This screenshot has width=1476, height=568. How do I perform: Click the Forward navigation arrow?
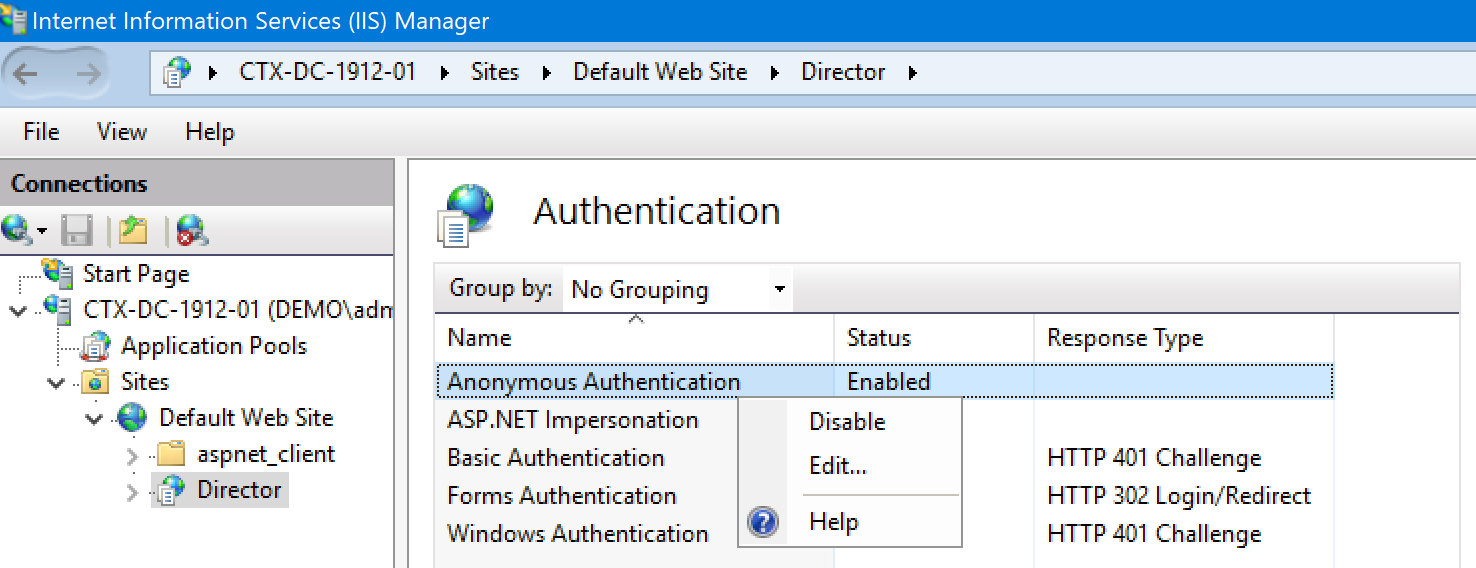click(x=89, y=73)
